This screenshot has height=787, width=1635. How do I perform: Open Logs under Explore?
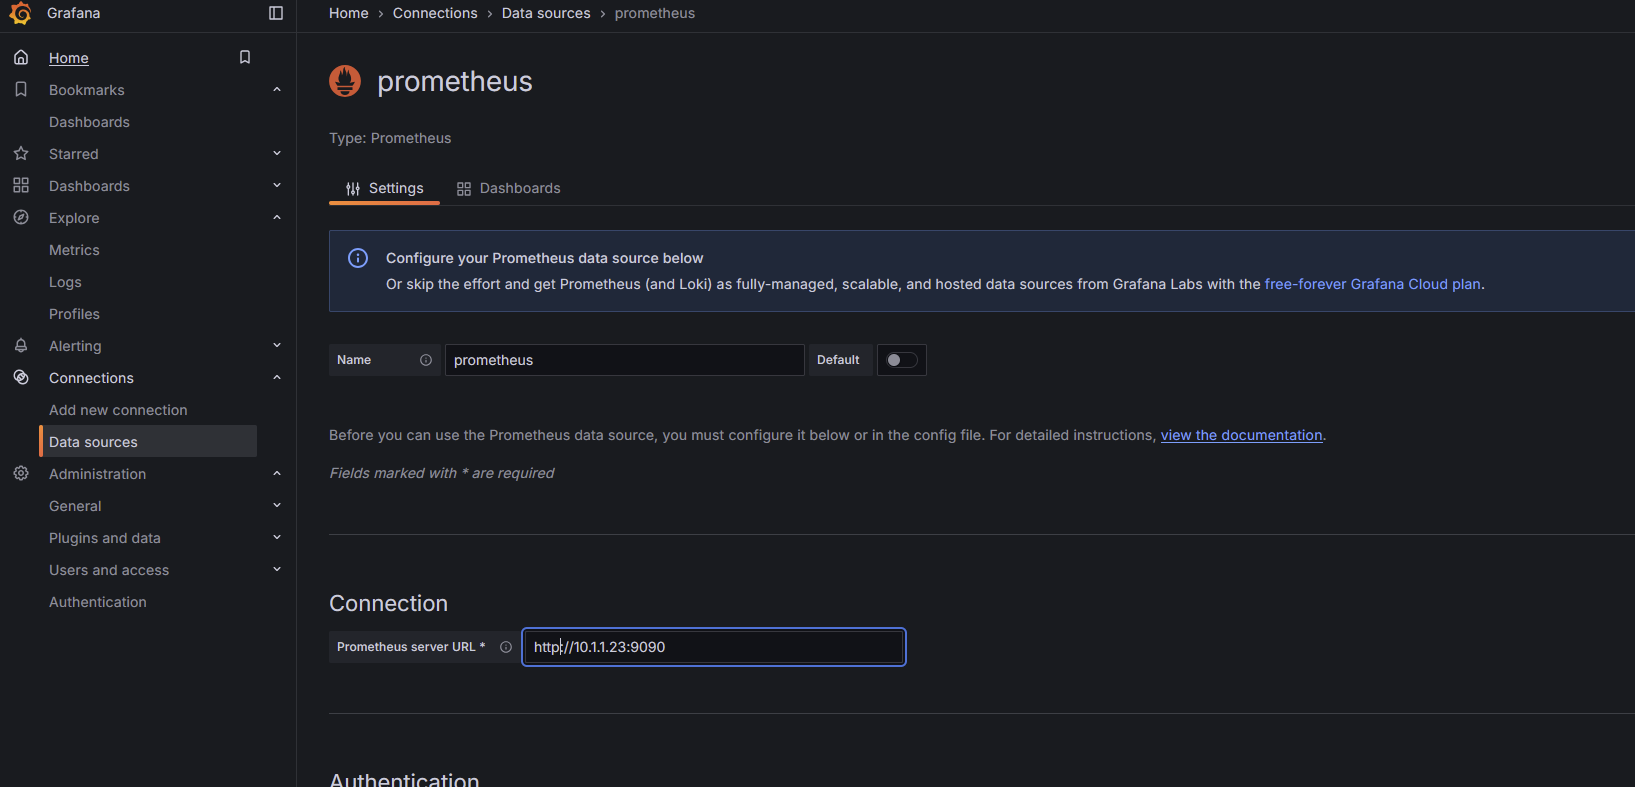[x=65, y=282]
